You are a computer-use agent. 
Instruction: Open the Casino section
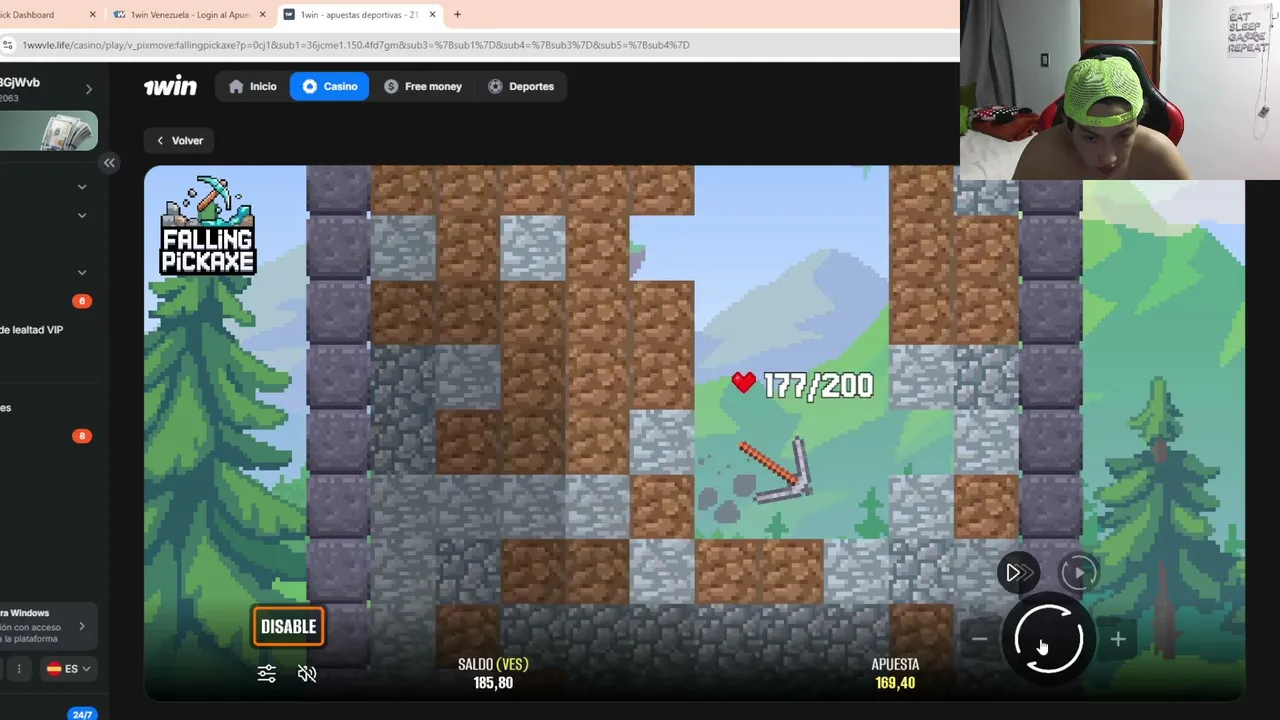tap(329, 86)
